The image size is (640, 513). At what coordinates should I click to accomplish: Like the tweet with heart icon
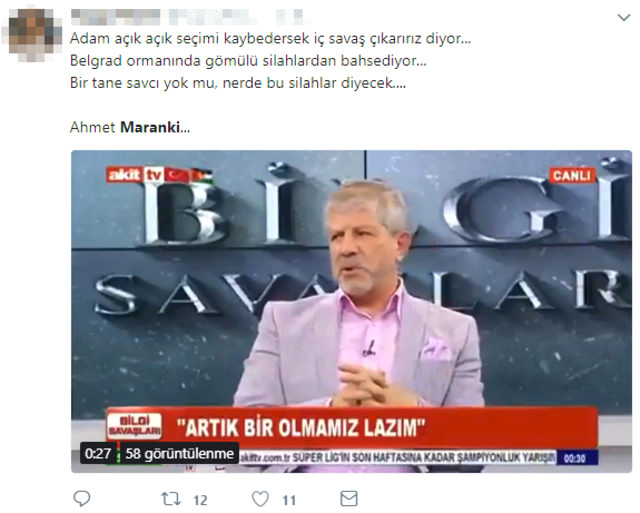click(260, 499)
